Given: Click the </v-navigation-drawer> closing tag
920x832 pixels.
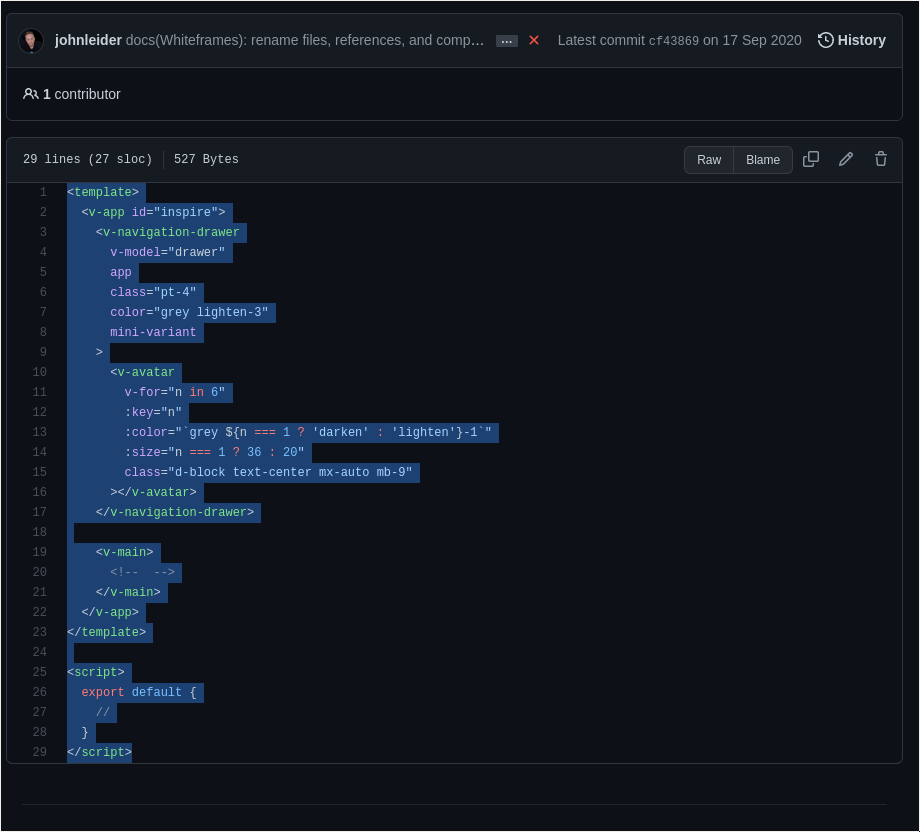Looking at the screenshot, I should point(175,512).
